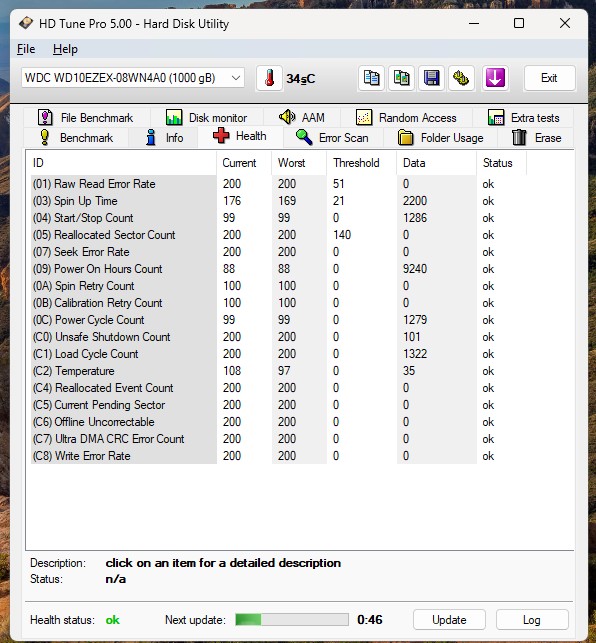The image size is (596, 643).
Task: Click the Exit button
Action: coord(549,78)
